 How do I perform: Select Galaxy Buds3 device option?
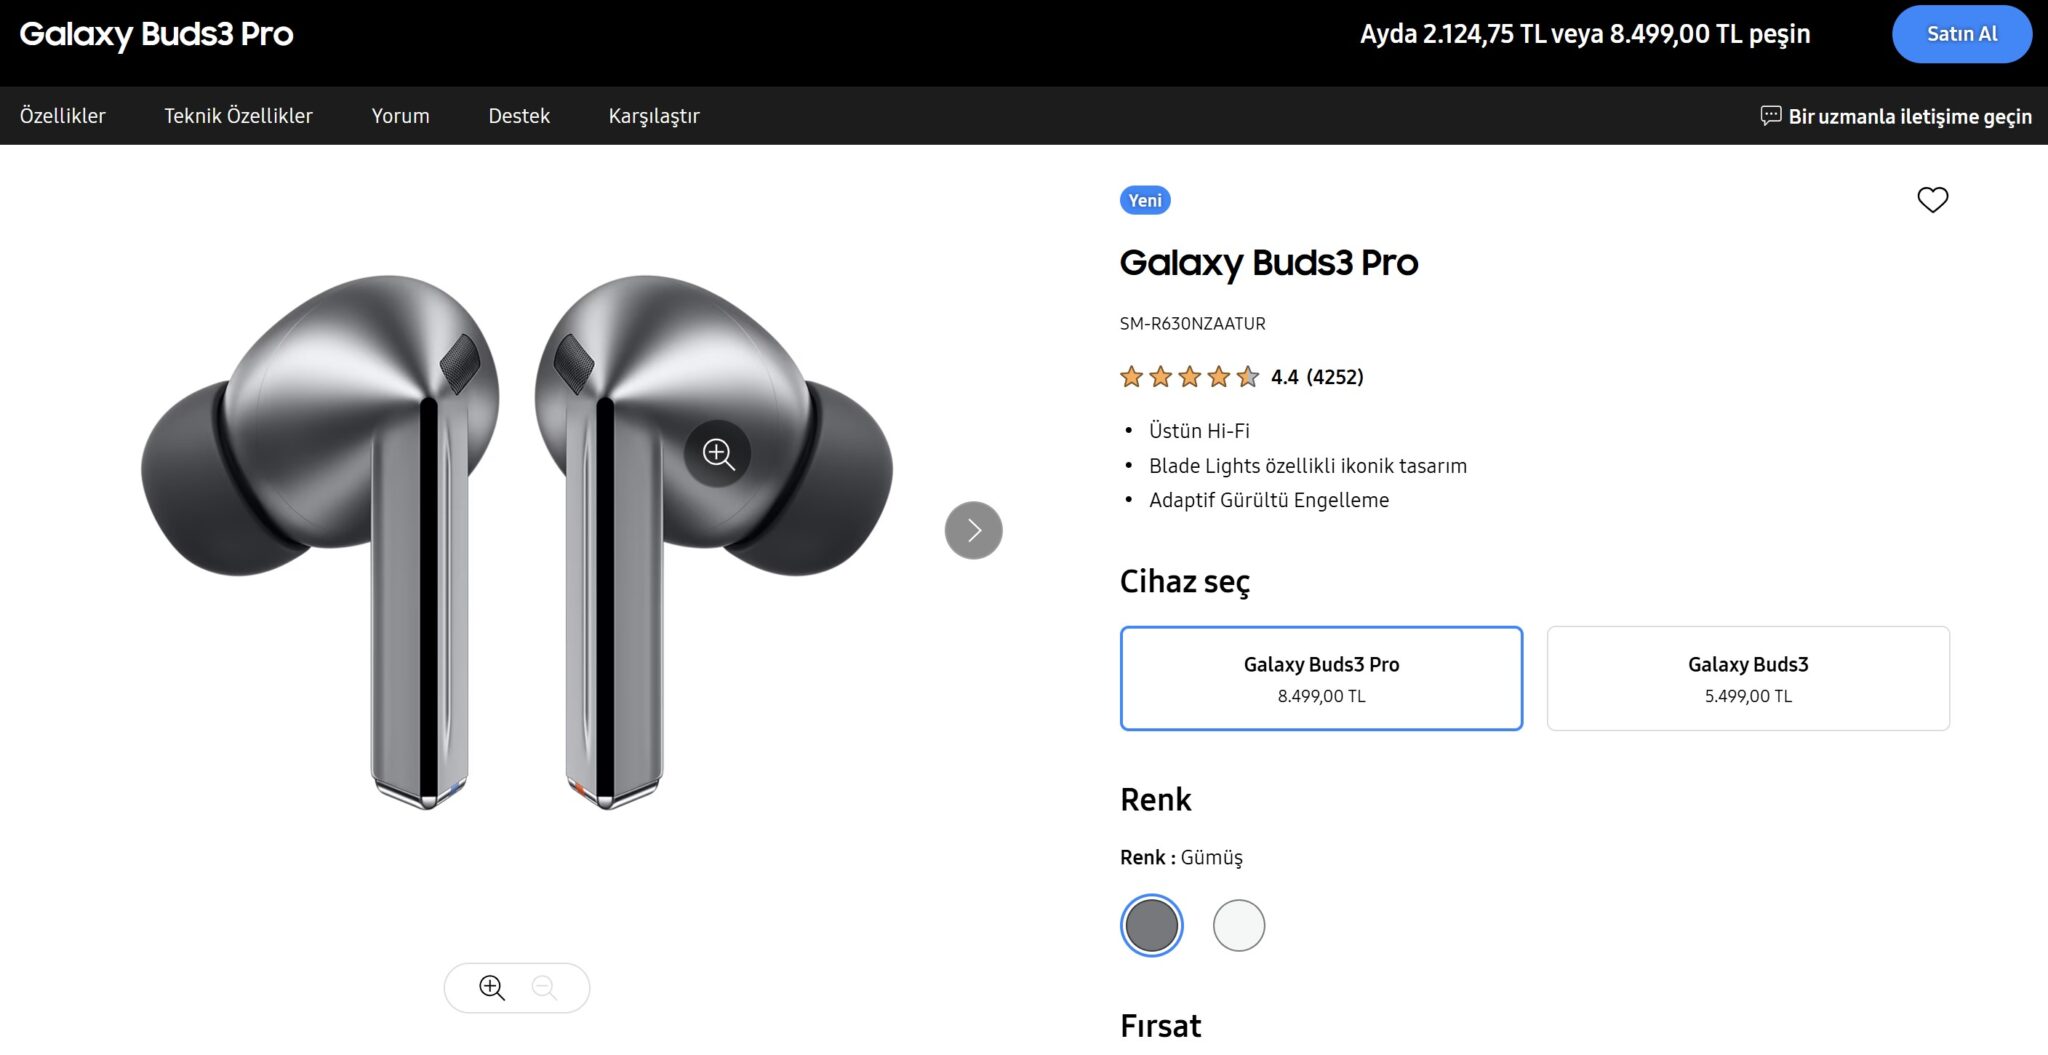pyautogui.click(x=1747, y=678)
